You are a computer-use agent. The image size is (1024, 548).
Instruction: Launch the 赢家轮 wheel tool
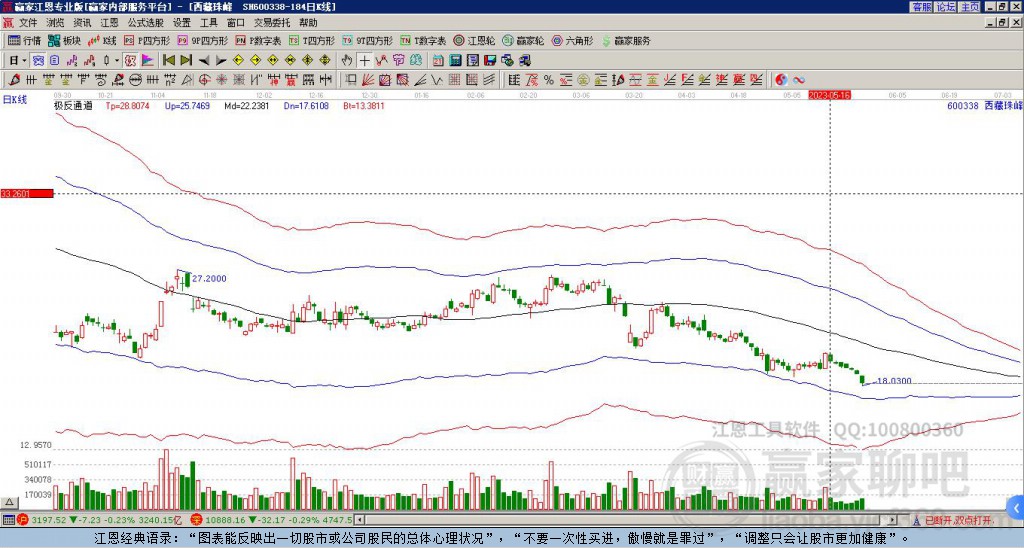pos(523,40)
